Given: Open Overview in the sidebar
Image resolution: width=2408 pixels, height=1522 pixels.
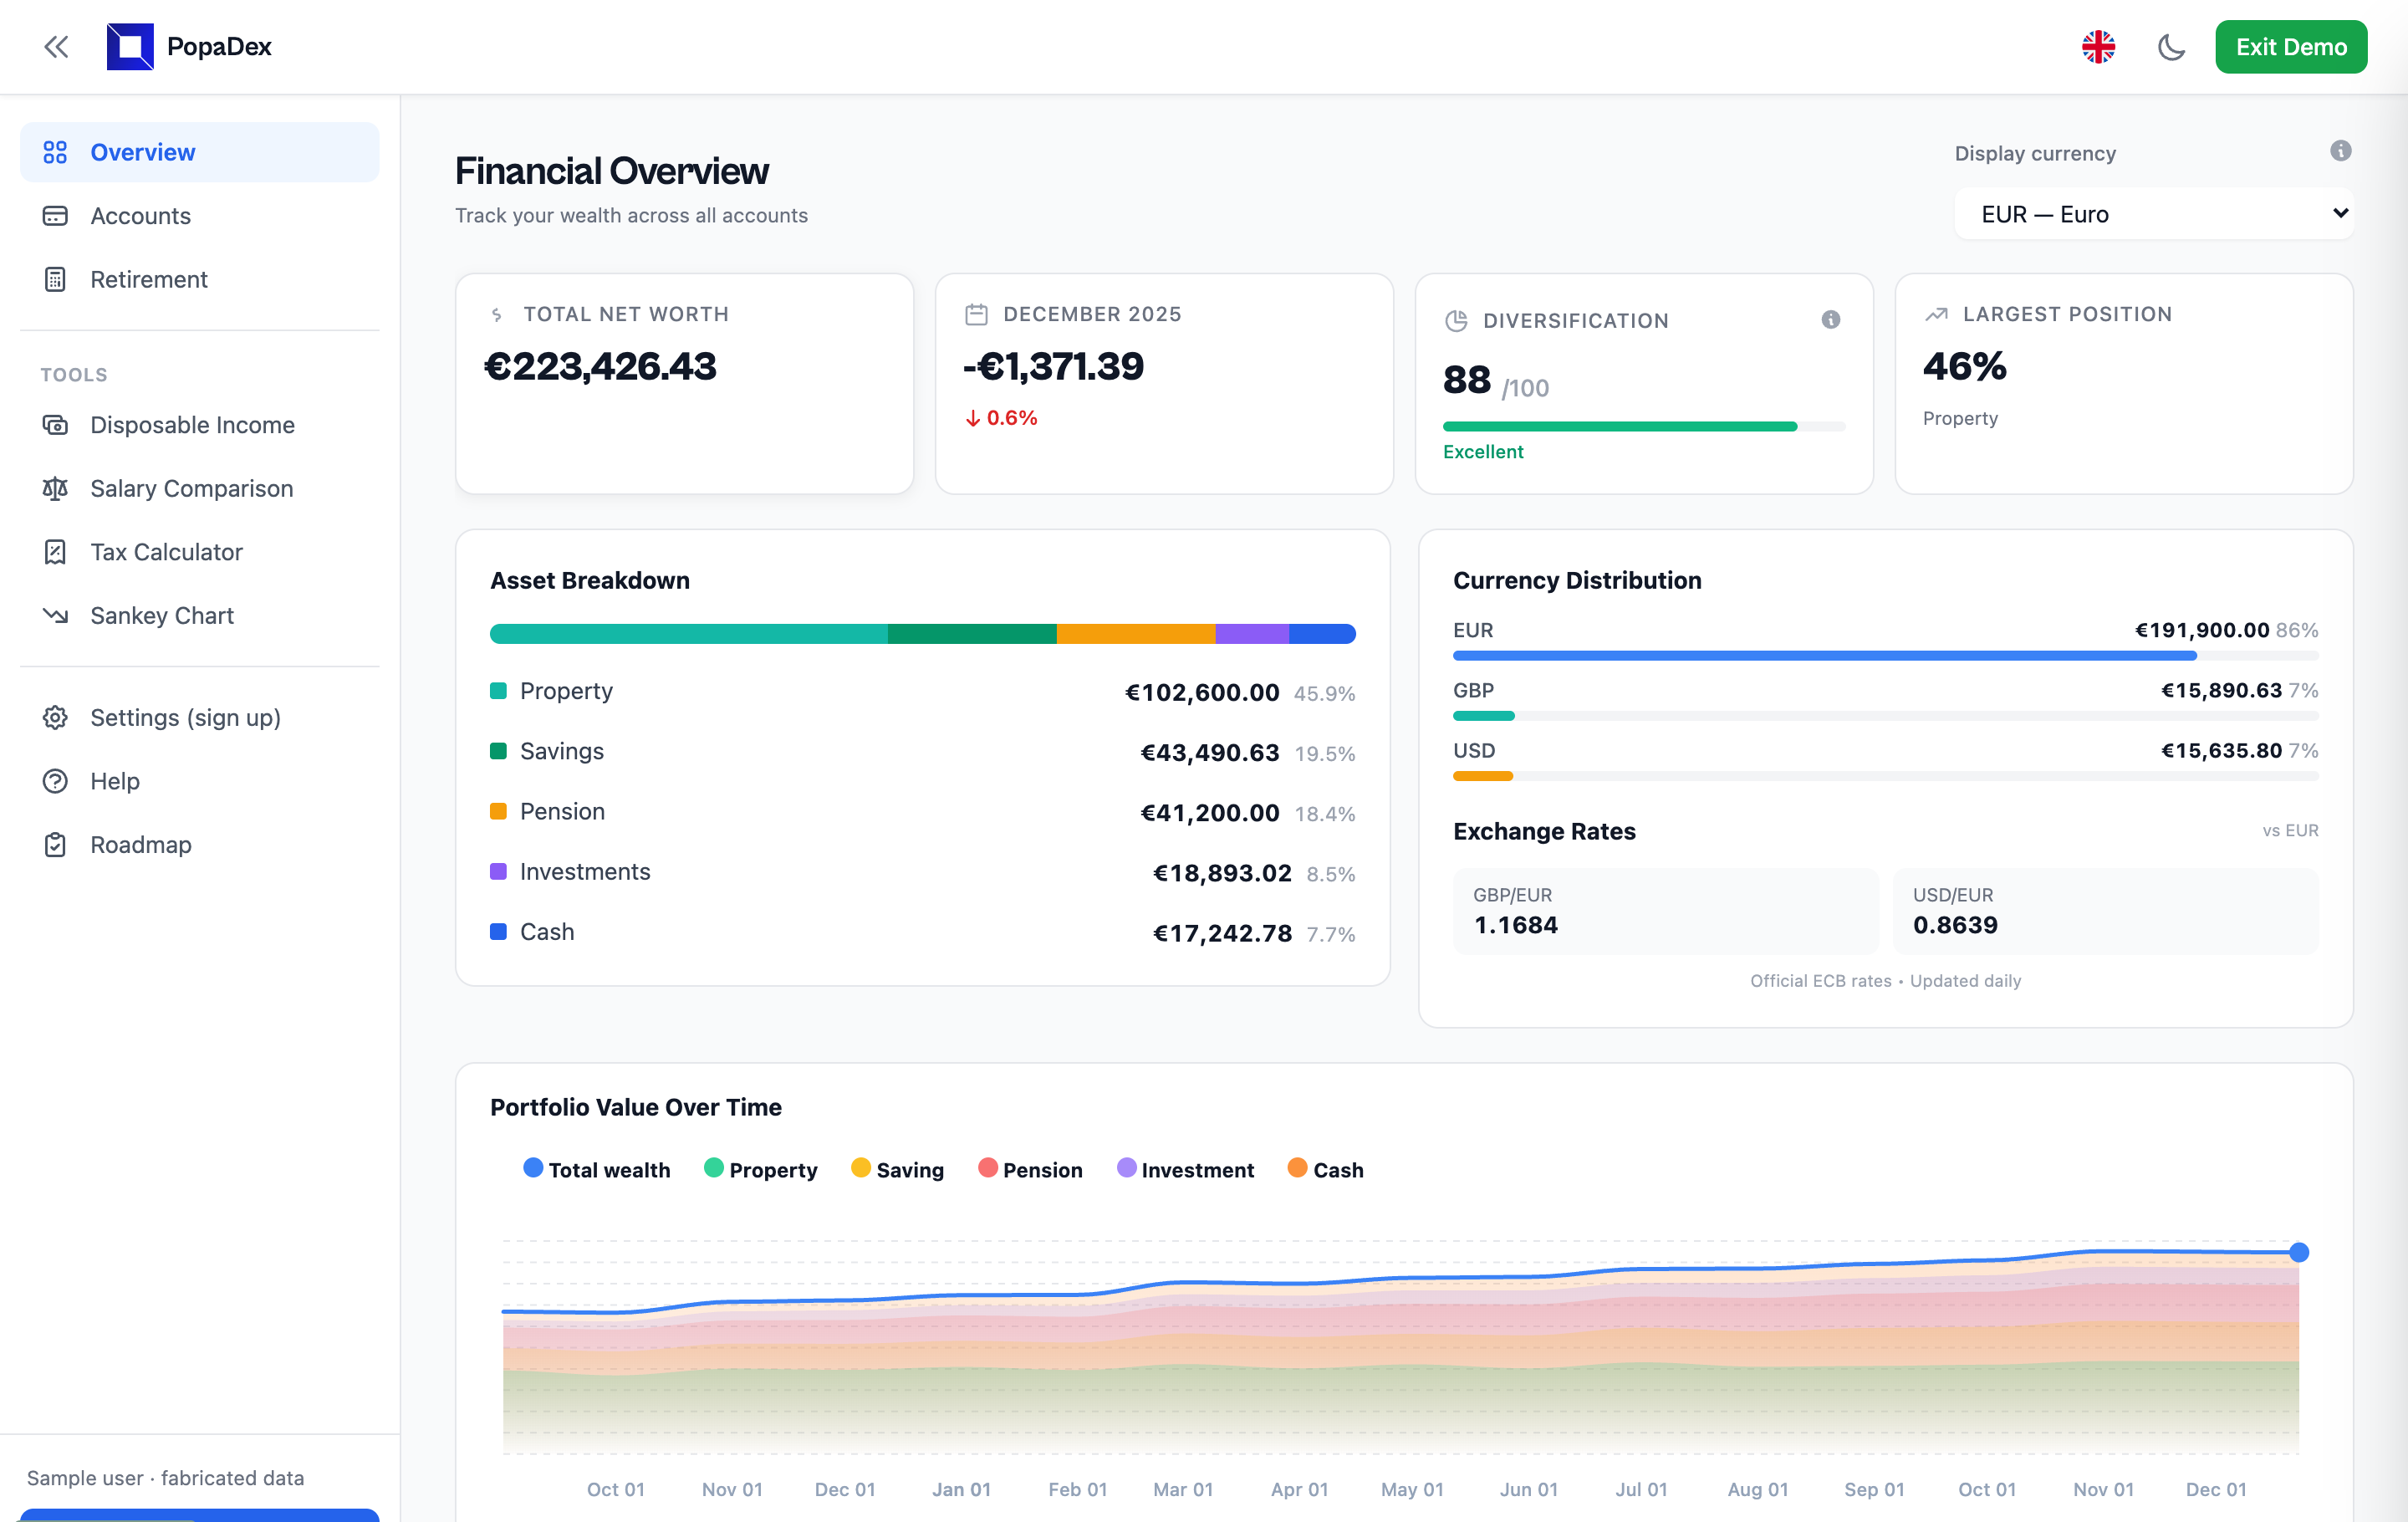Looking at the screenshot, I should (x=200, y=152).
